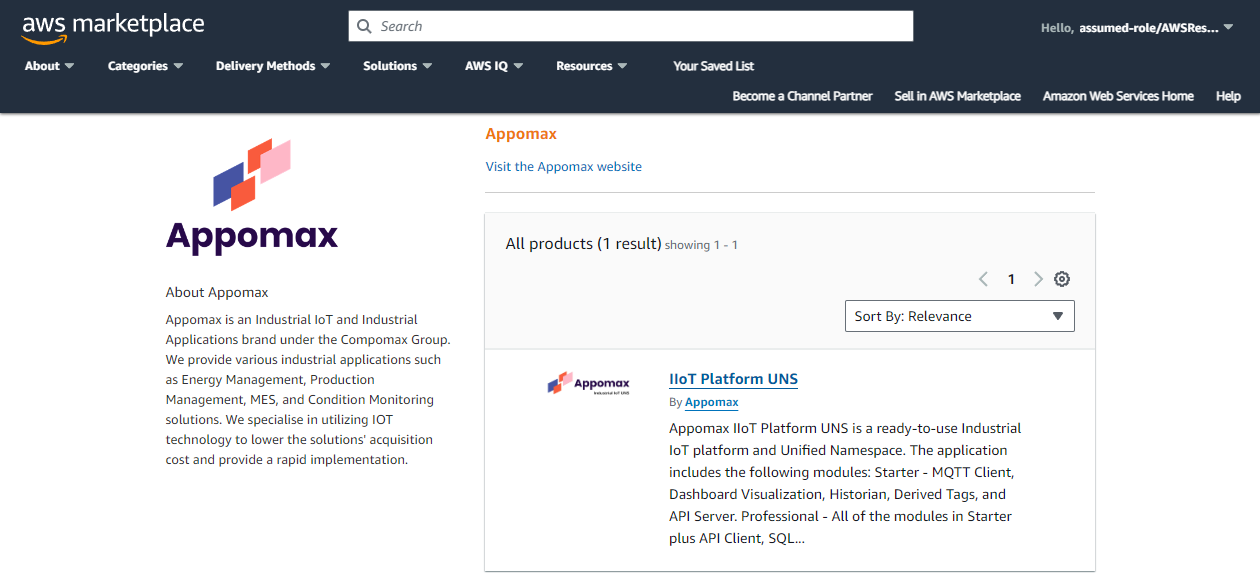Open pagination settings gear icon
The height and width of the screenshot is (582, 1260).
tap(1062, 279)
